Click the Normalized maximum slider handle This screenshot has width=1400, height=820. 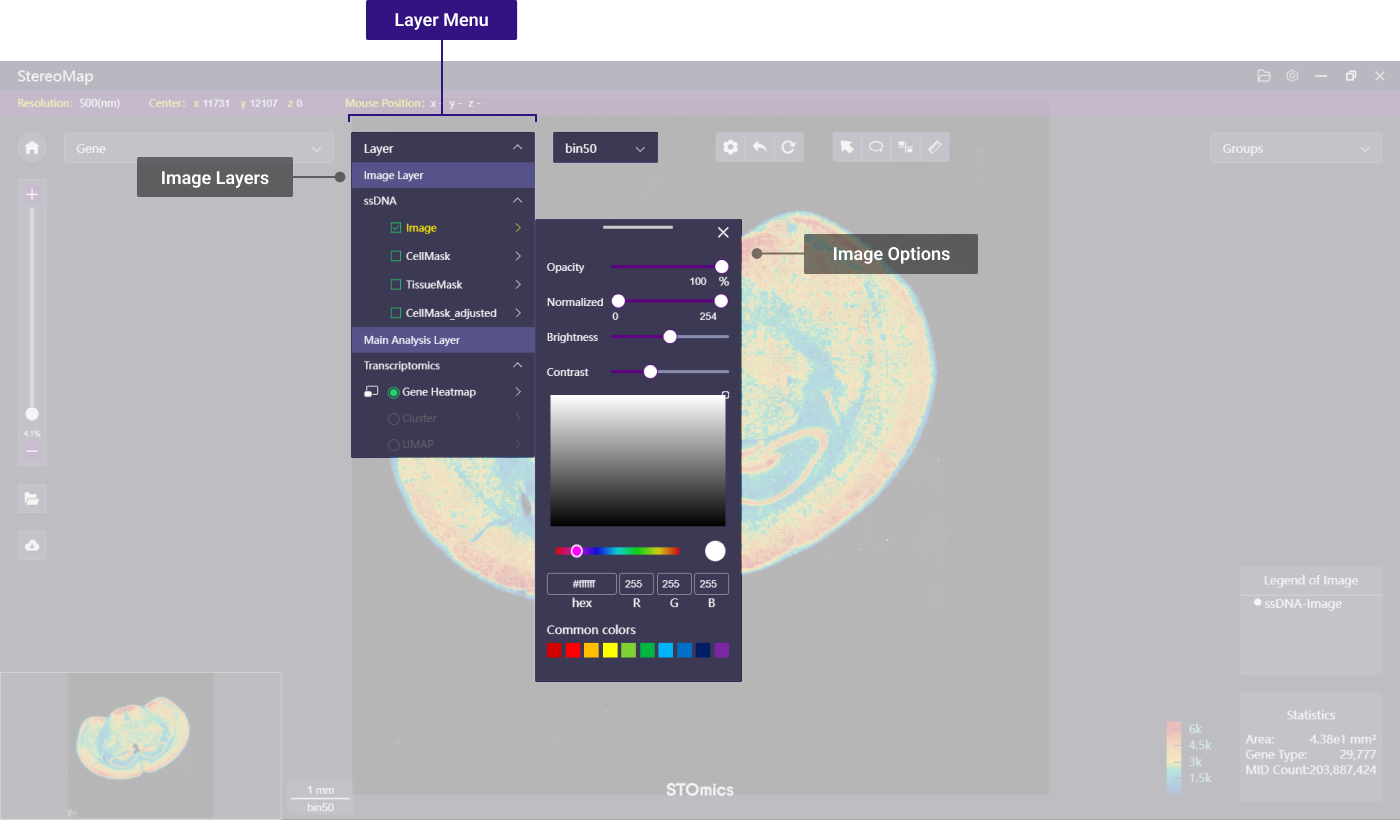[x=721, y=301]
